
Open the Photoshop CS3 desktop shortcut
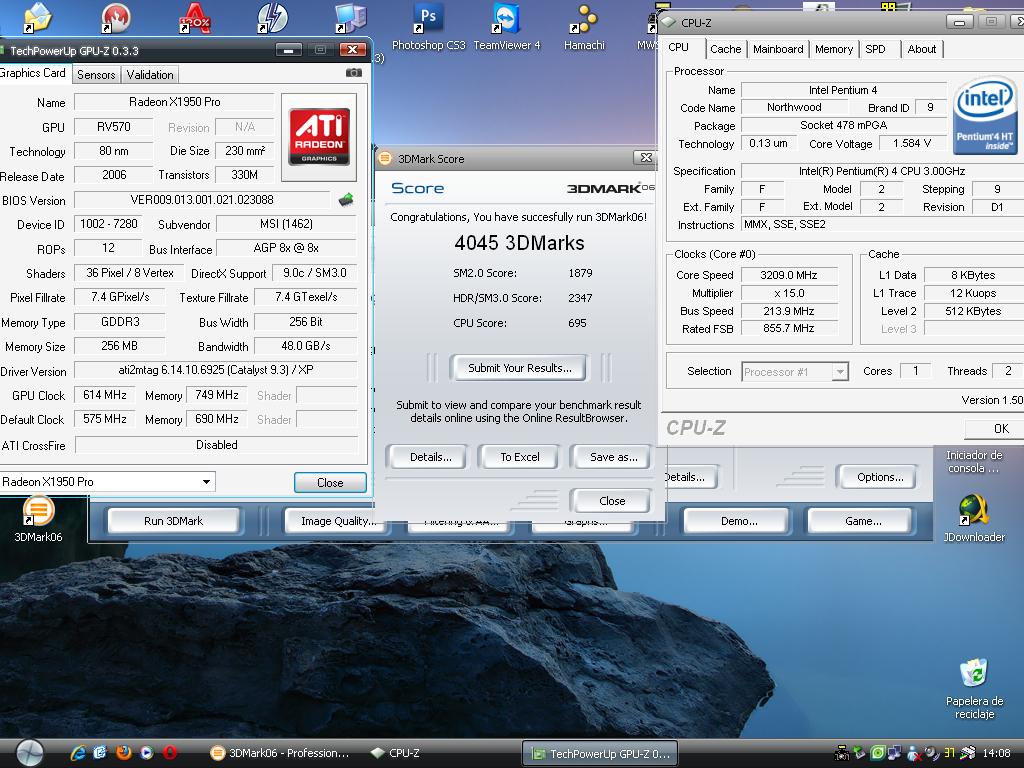[x=428, y=26]
